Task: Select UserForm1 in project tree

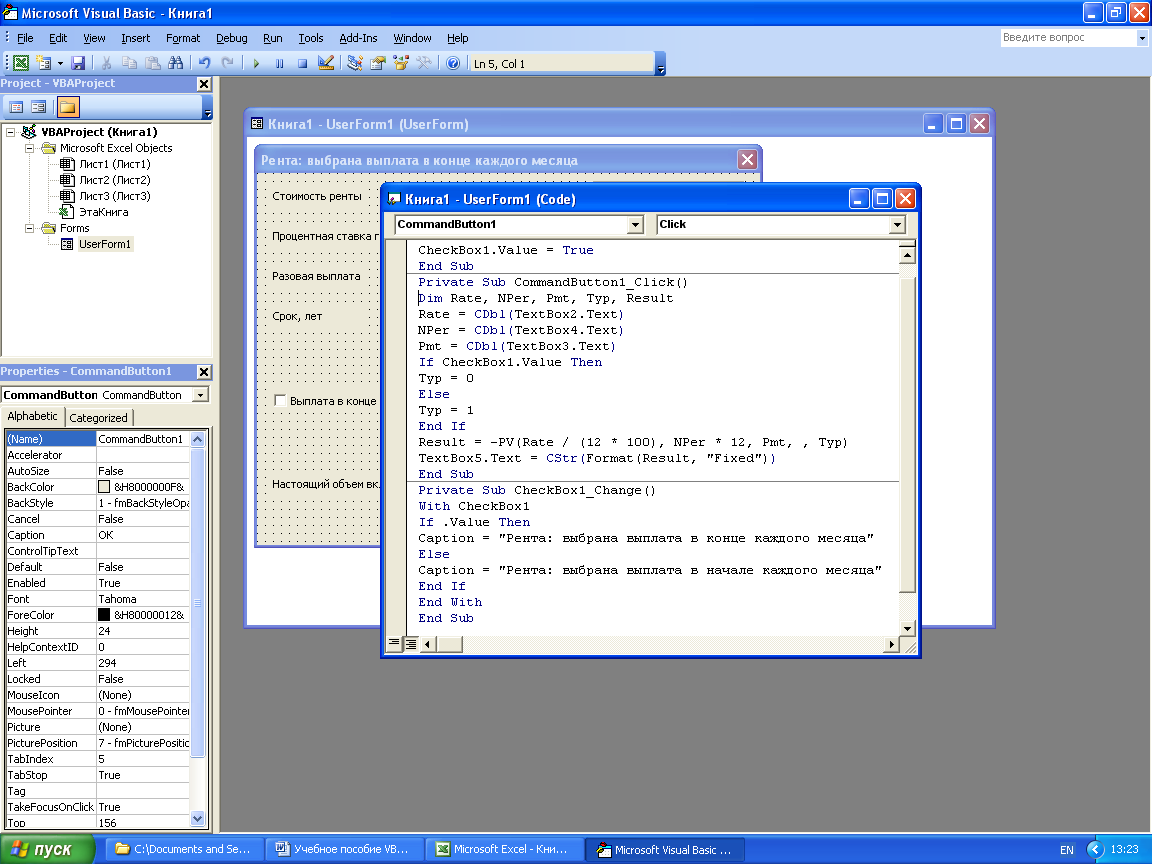Action: click(105, 244)
